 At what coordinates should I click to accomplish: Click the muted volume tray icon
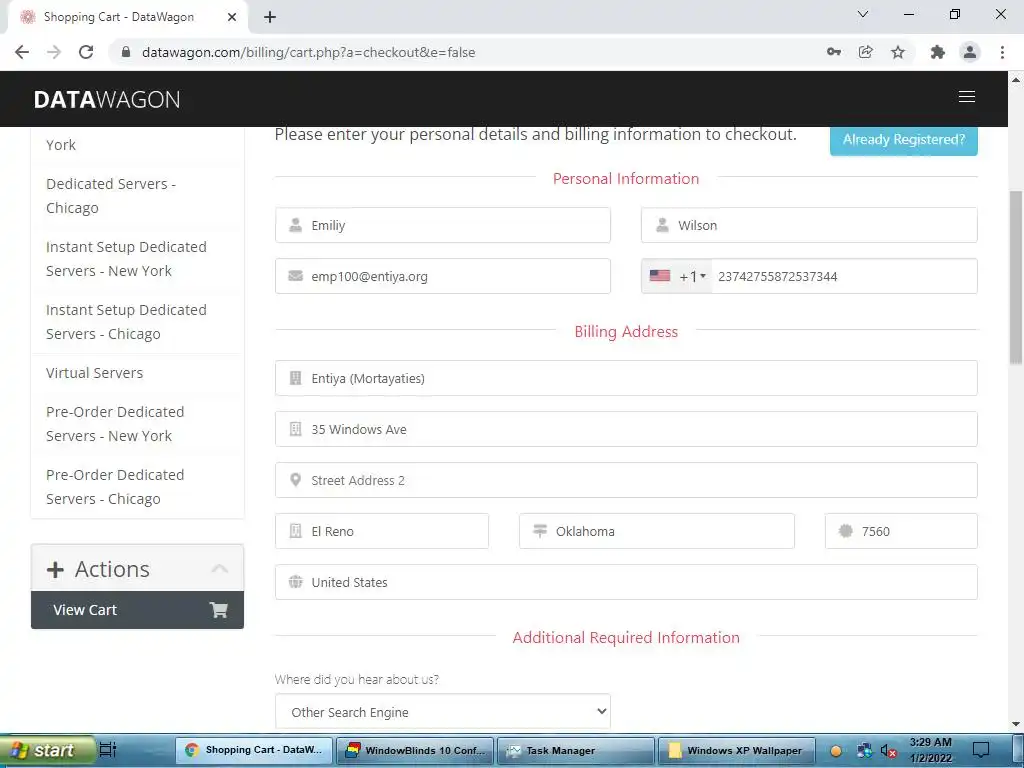[x=888, y=751]
